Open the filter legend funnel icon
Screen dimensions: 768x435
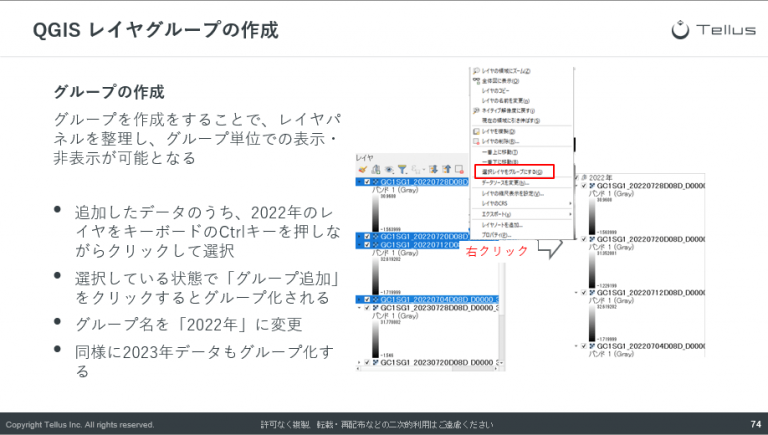pos(403,169)
